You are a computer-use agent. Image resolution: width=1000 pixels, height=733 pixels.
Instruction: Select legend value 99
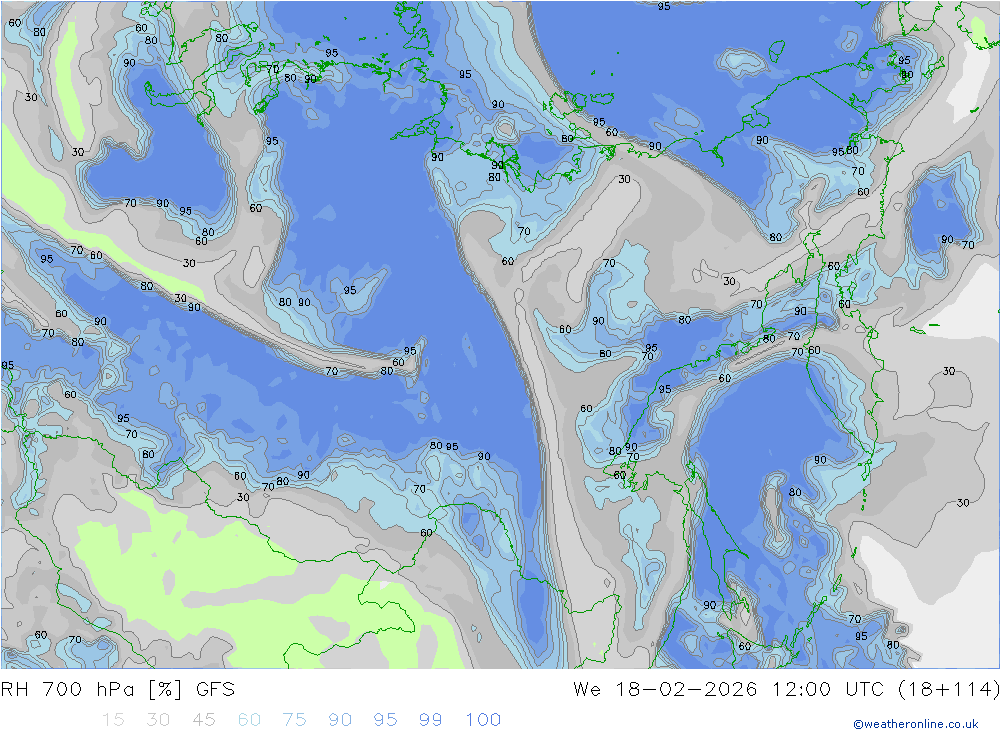431,720
